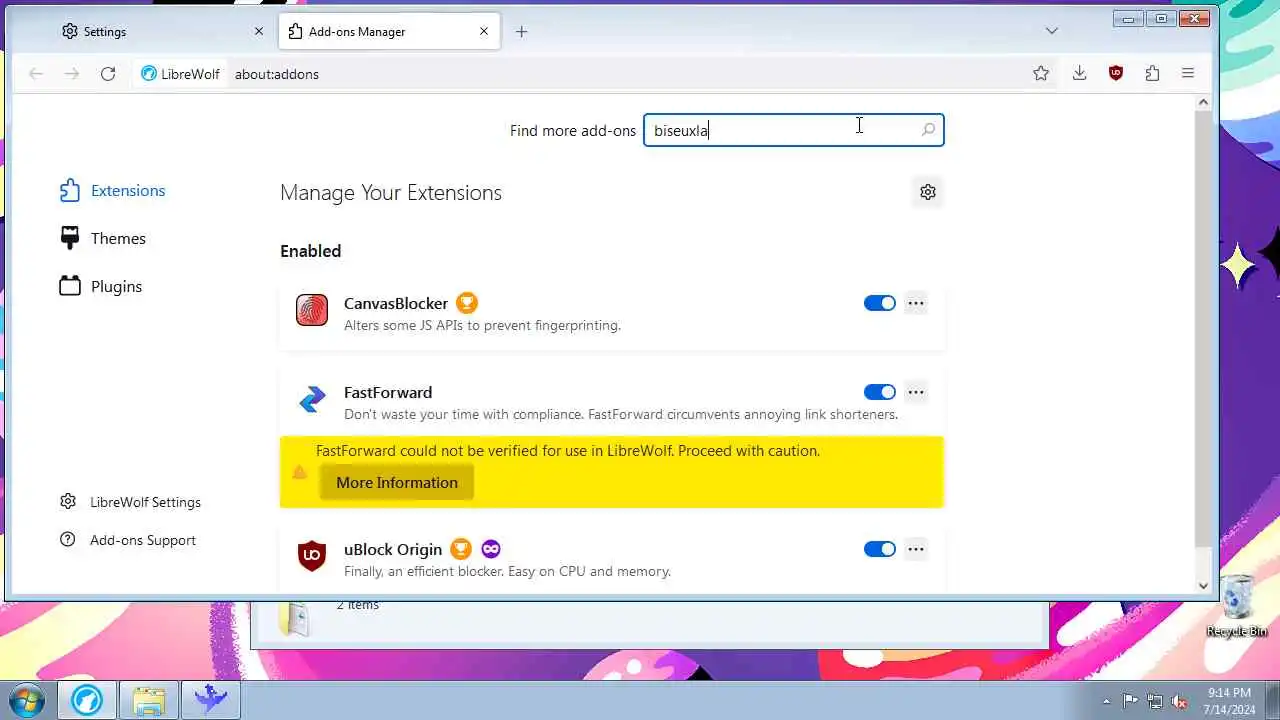Click in the Find more add-ons search field
This screenshot has height=720, width=1280.
pyautogui.click(x=793, y=130)
